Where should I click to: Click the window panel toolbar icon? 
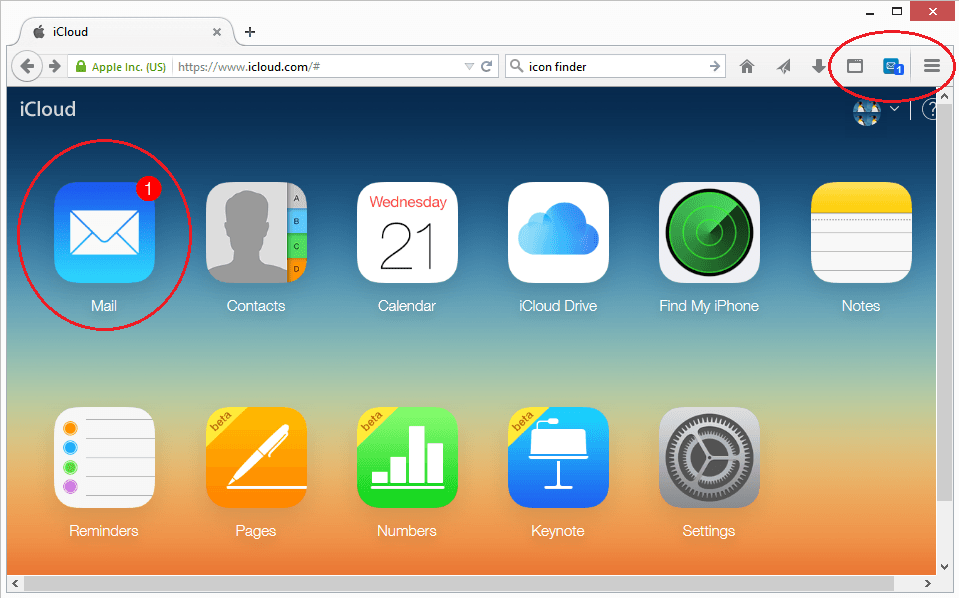(855, 66)
